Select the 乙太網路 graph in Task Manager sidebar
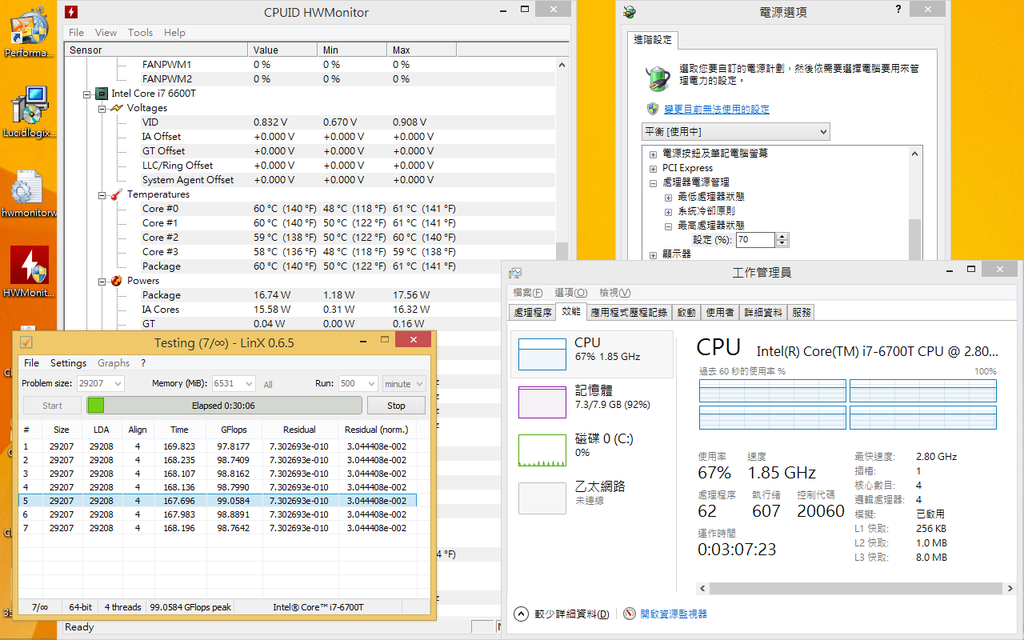 542,498
